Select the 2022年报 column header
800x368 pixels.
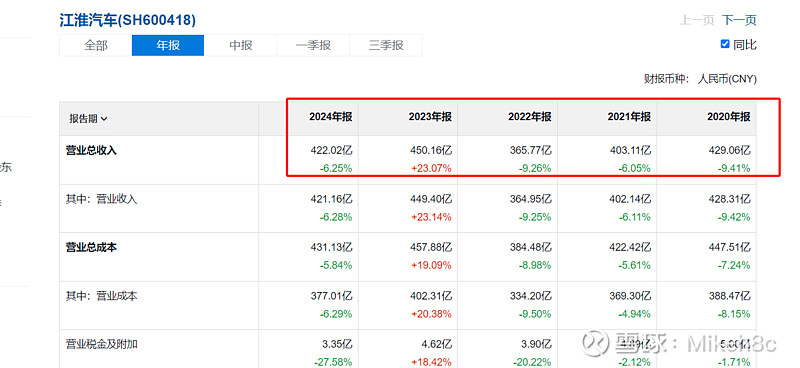click(x=529, y=117)
